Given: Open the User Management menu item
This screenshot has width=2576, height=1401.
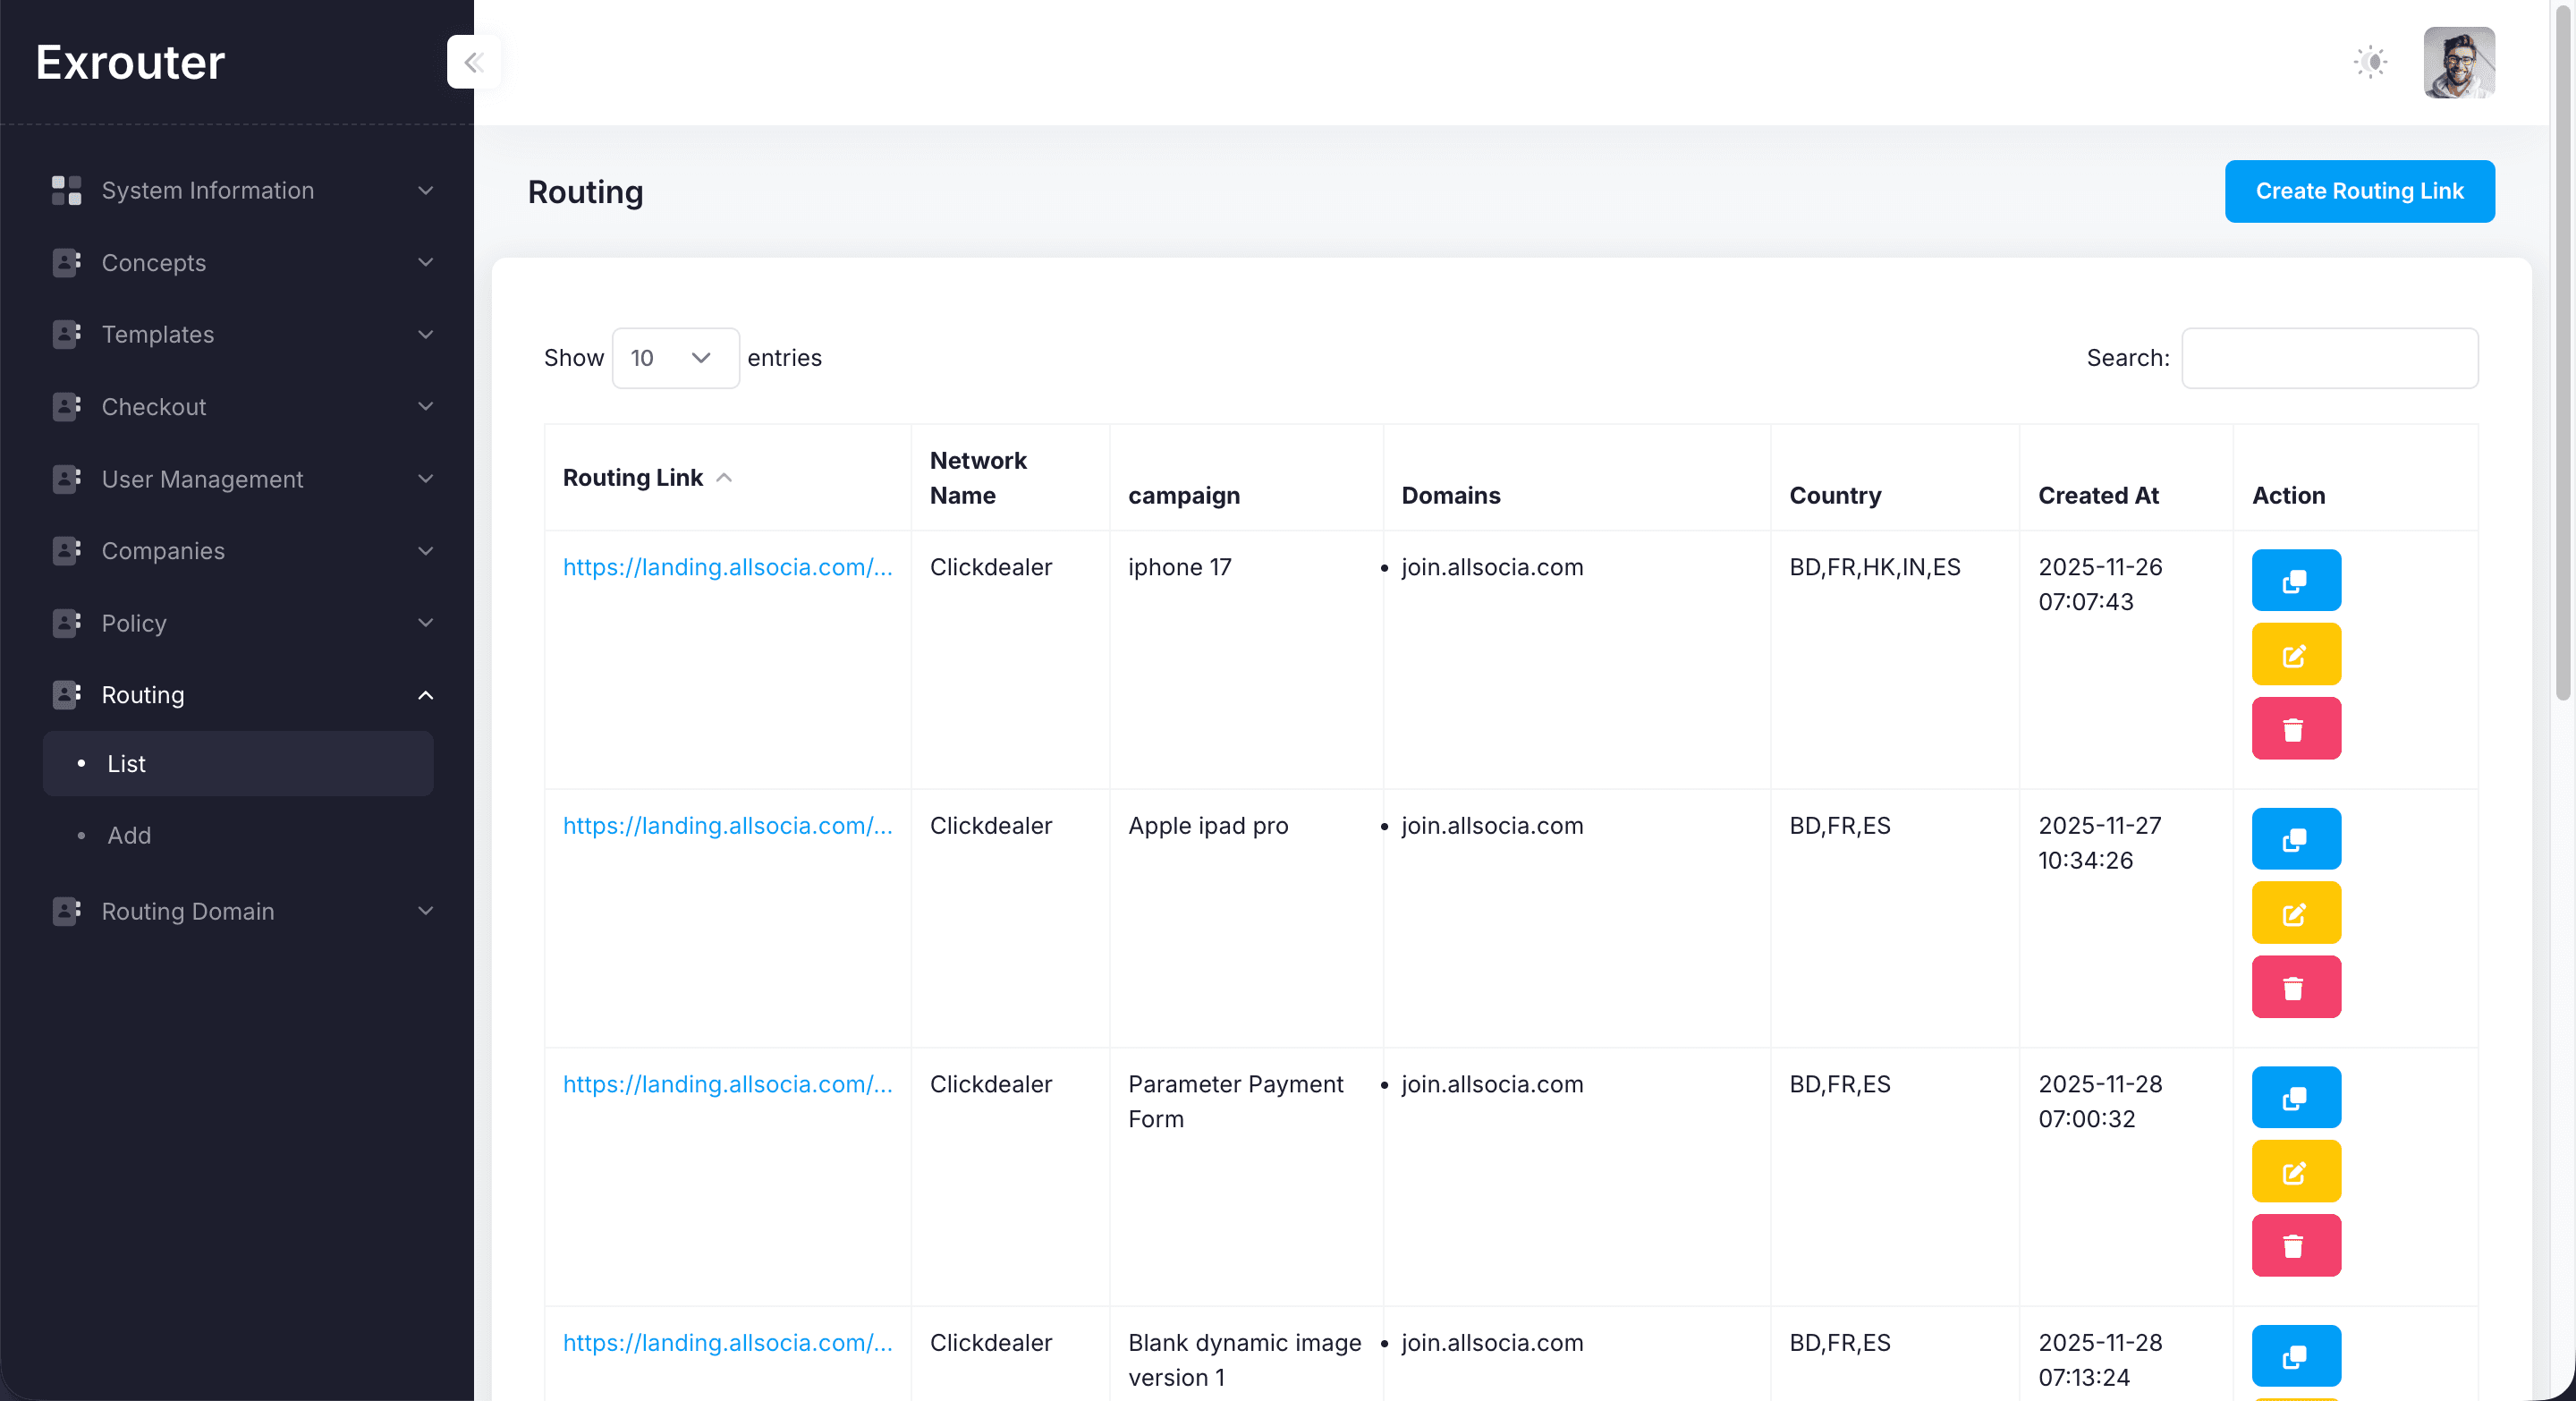Looking at the screenshot, I should tap(238, 479).
